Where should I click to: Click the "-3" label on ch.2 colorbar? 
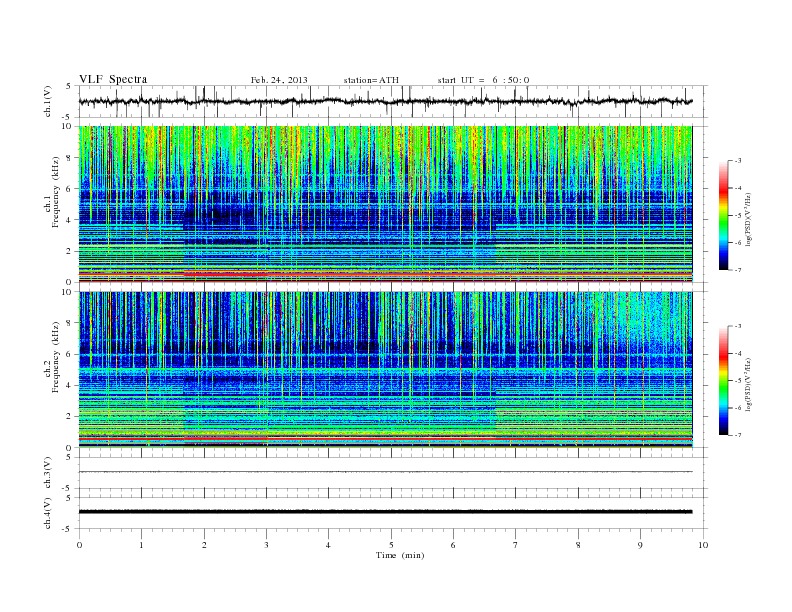(x=737, y=326)
